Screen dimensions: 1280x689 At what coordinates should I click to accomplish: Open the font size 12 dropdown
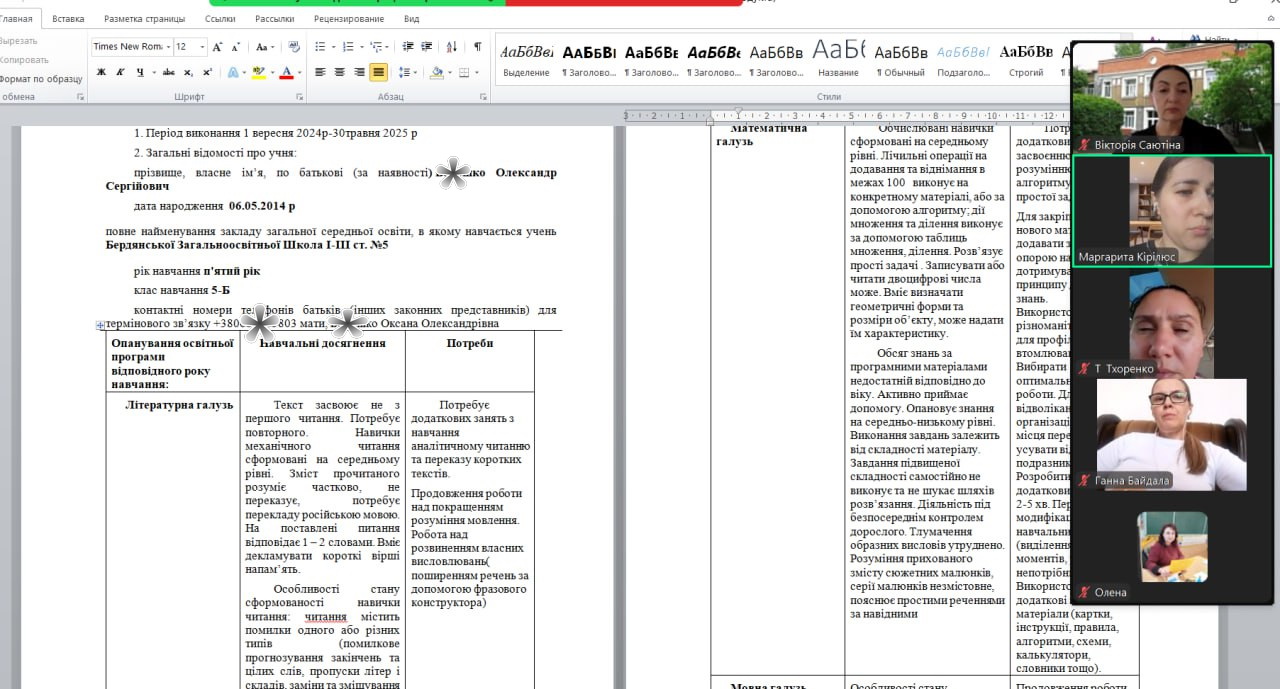click(202, 47)
